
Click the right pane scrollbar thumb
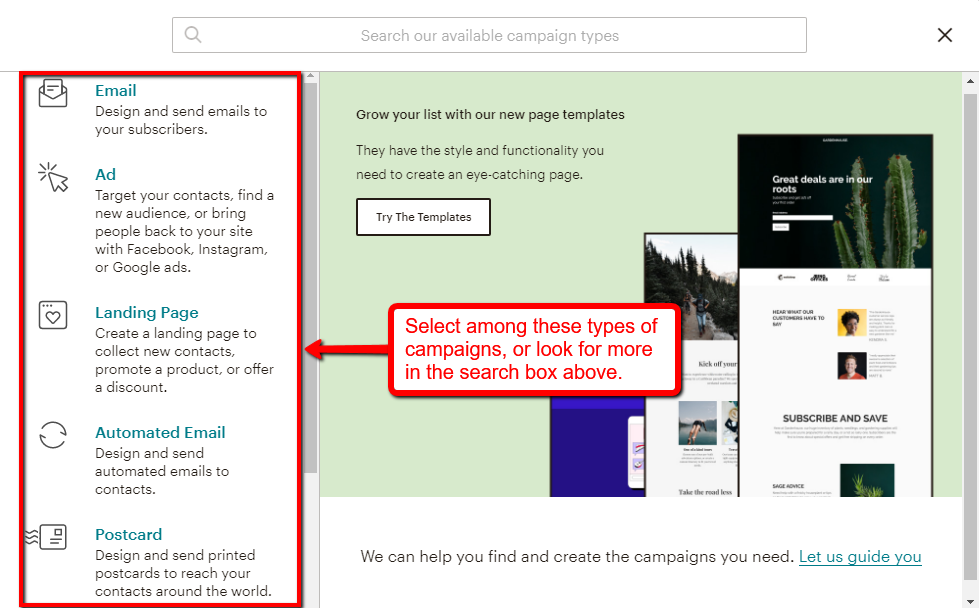pos(970,337)
